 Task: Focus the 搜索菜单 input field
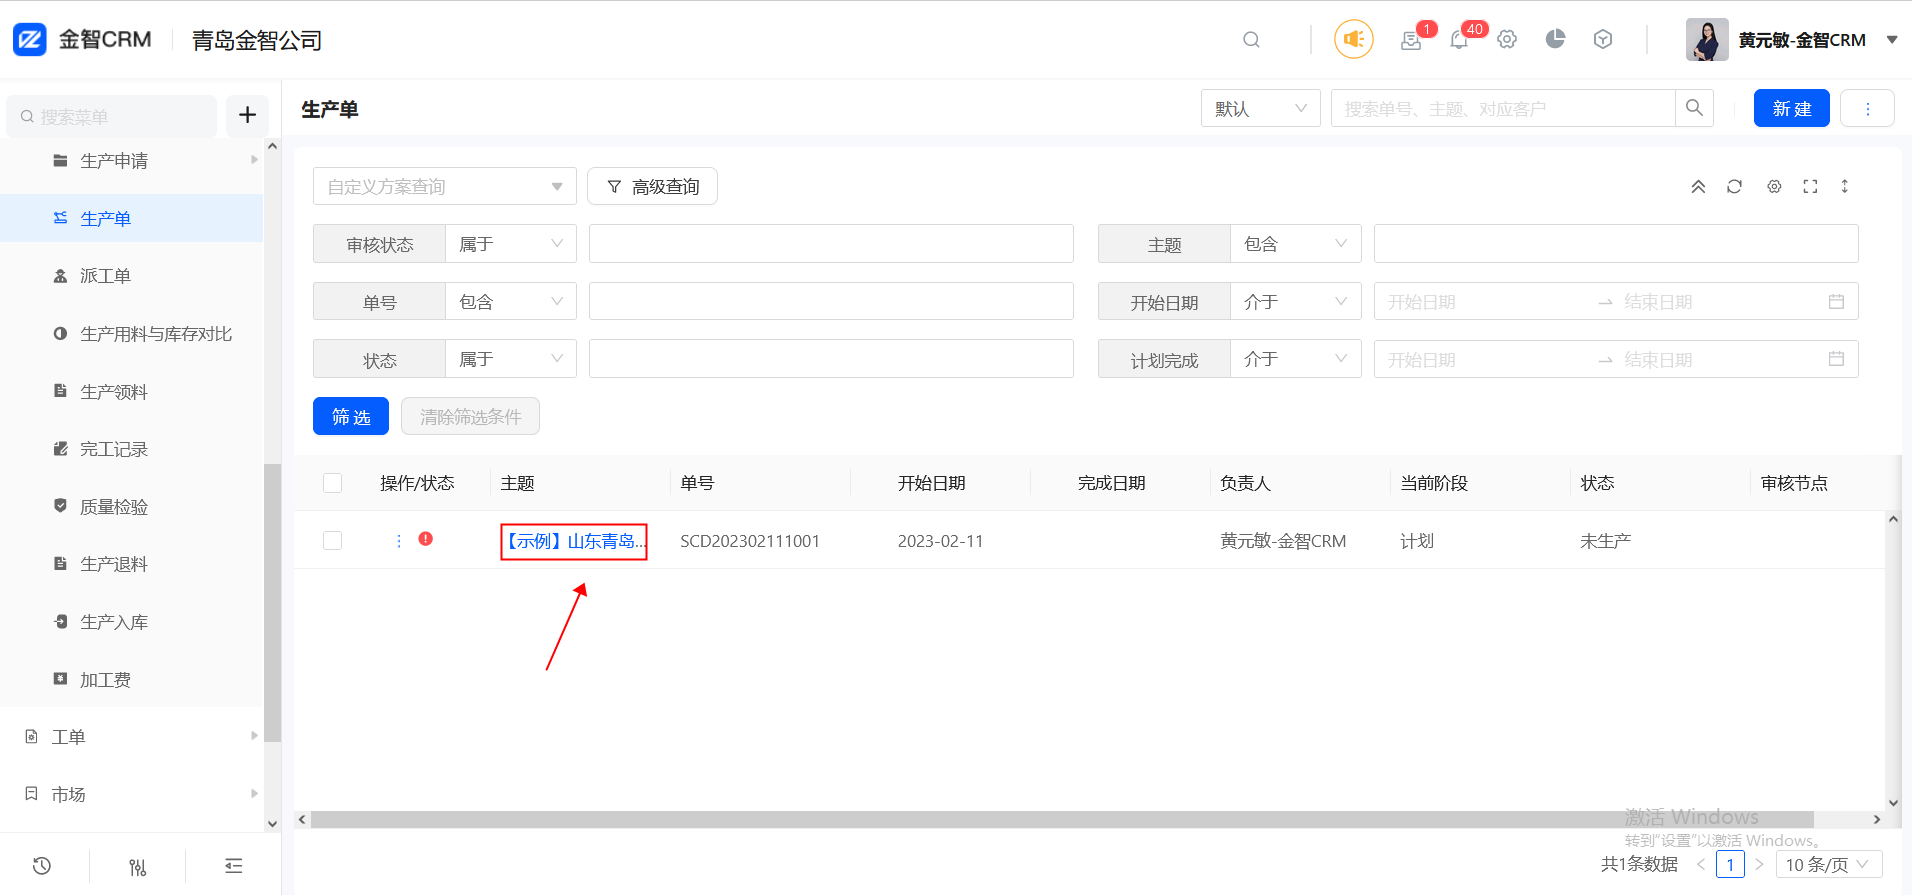(112, 116)
